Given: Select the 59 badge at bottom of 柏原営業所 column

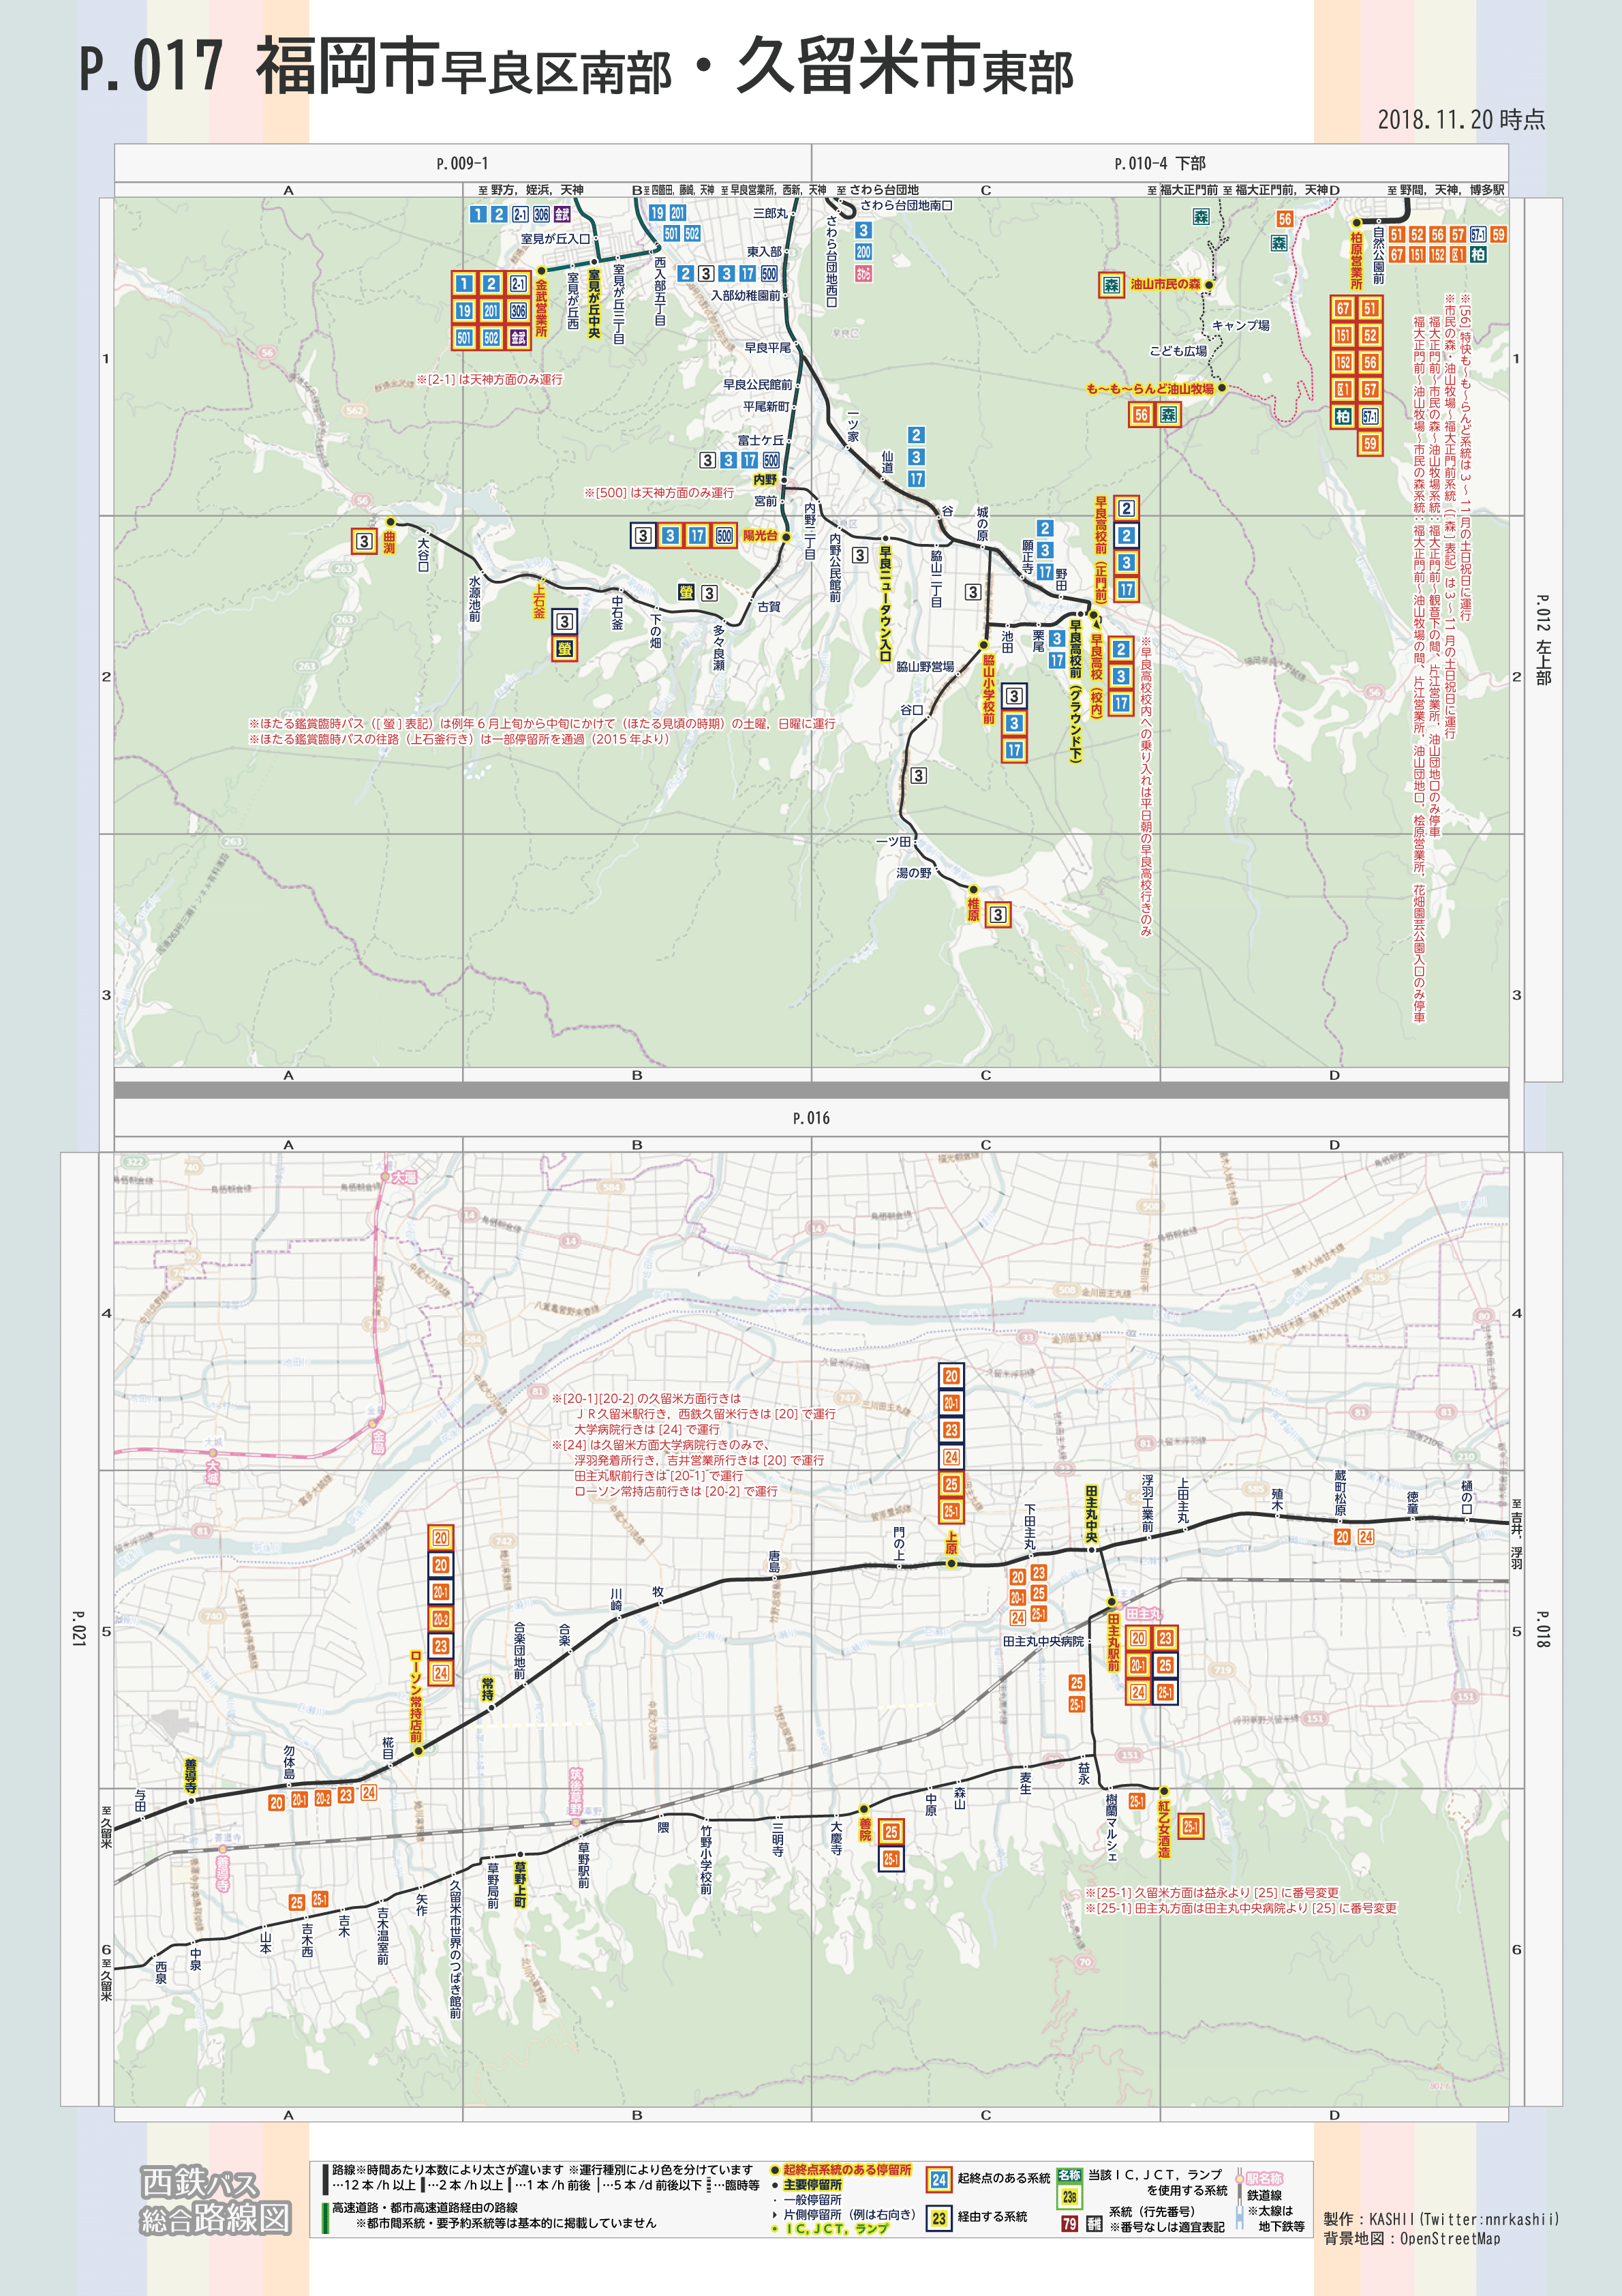Looking at the screenshot, I should (1370, 443).
